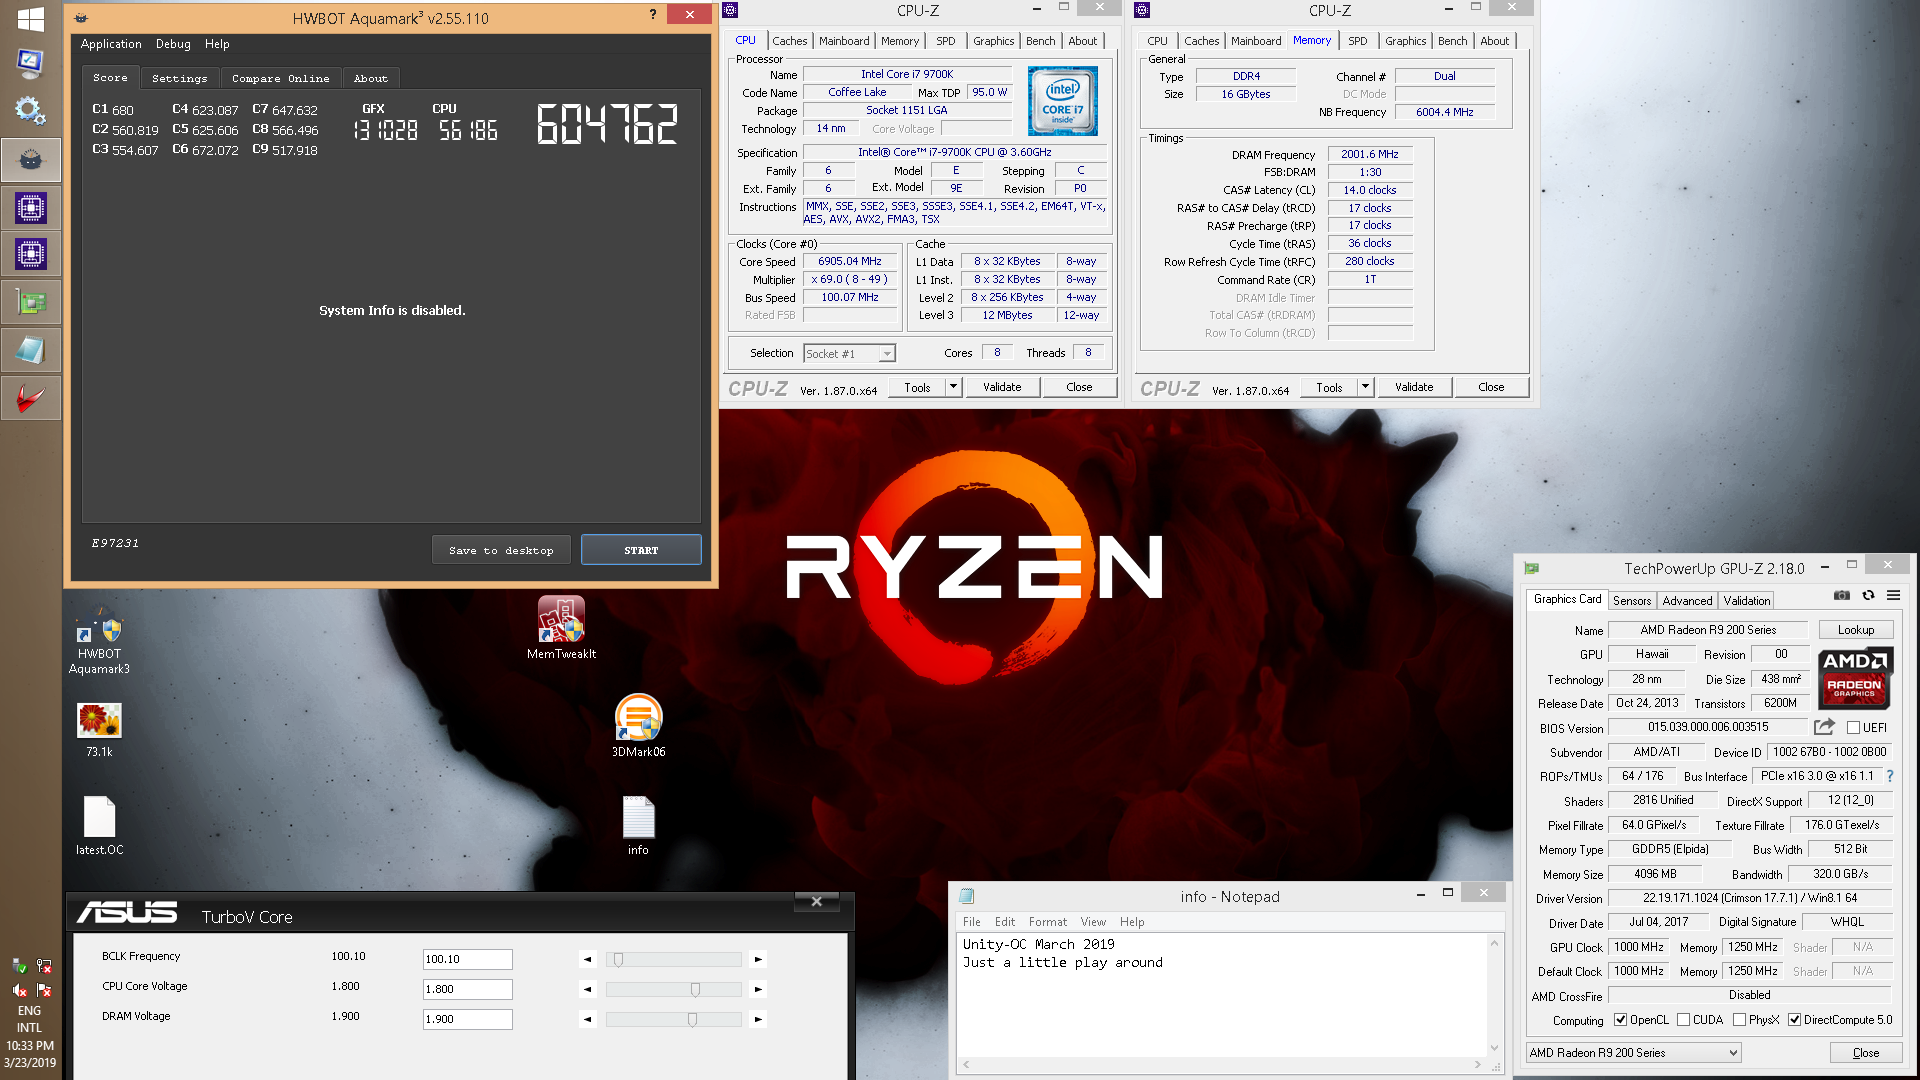Screen dimensions: 1920x1080
Task: Click the GPU-Z Close button
Action: (x=1865, y=1053)
